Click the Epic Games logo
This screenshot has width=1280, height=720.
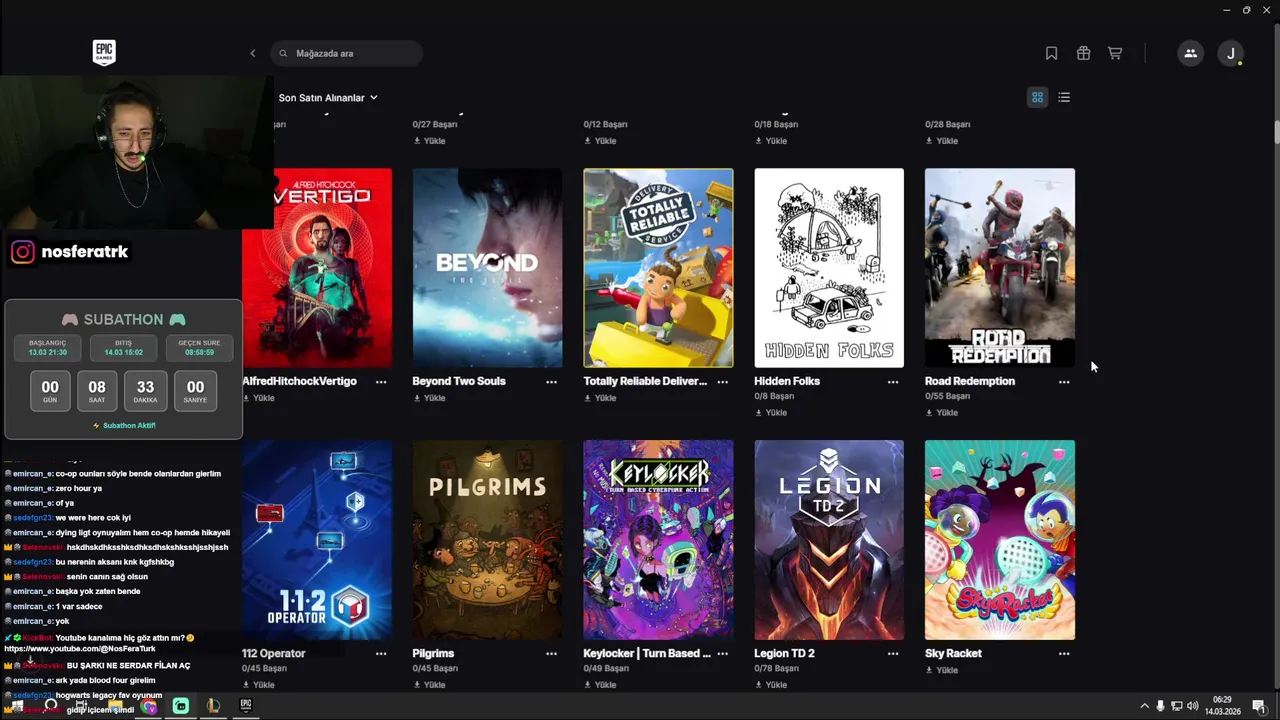click(104, 53)
